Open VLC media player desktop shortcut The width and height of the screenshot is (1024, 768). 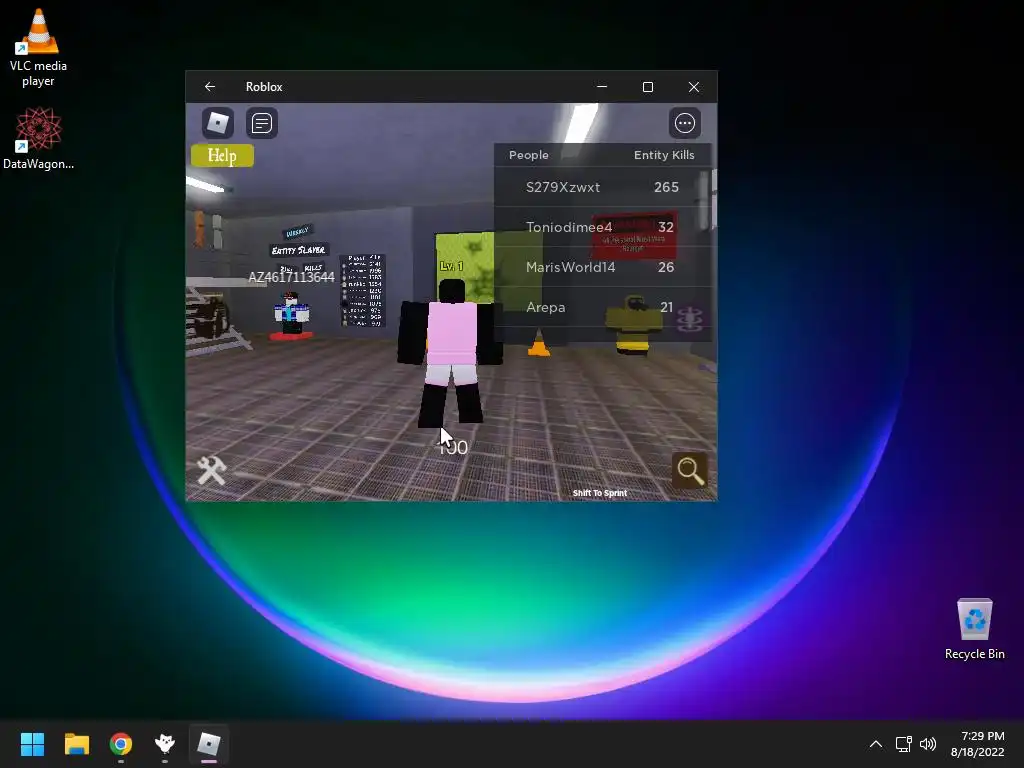click(x=39, y=48)
